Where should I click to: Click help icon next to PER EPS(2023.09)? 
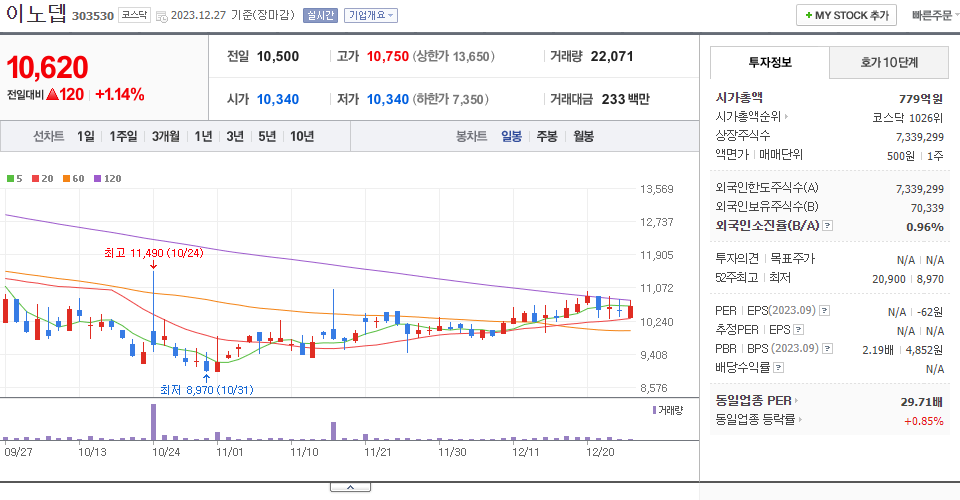pyautogui.click(x=825, y=311)
